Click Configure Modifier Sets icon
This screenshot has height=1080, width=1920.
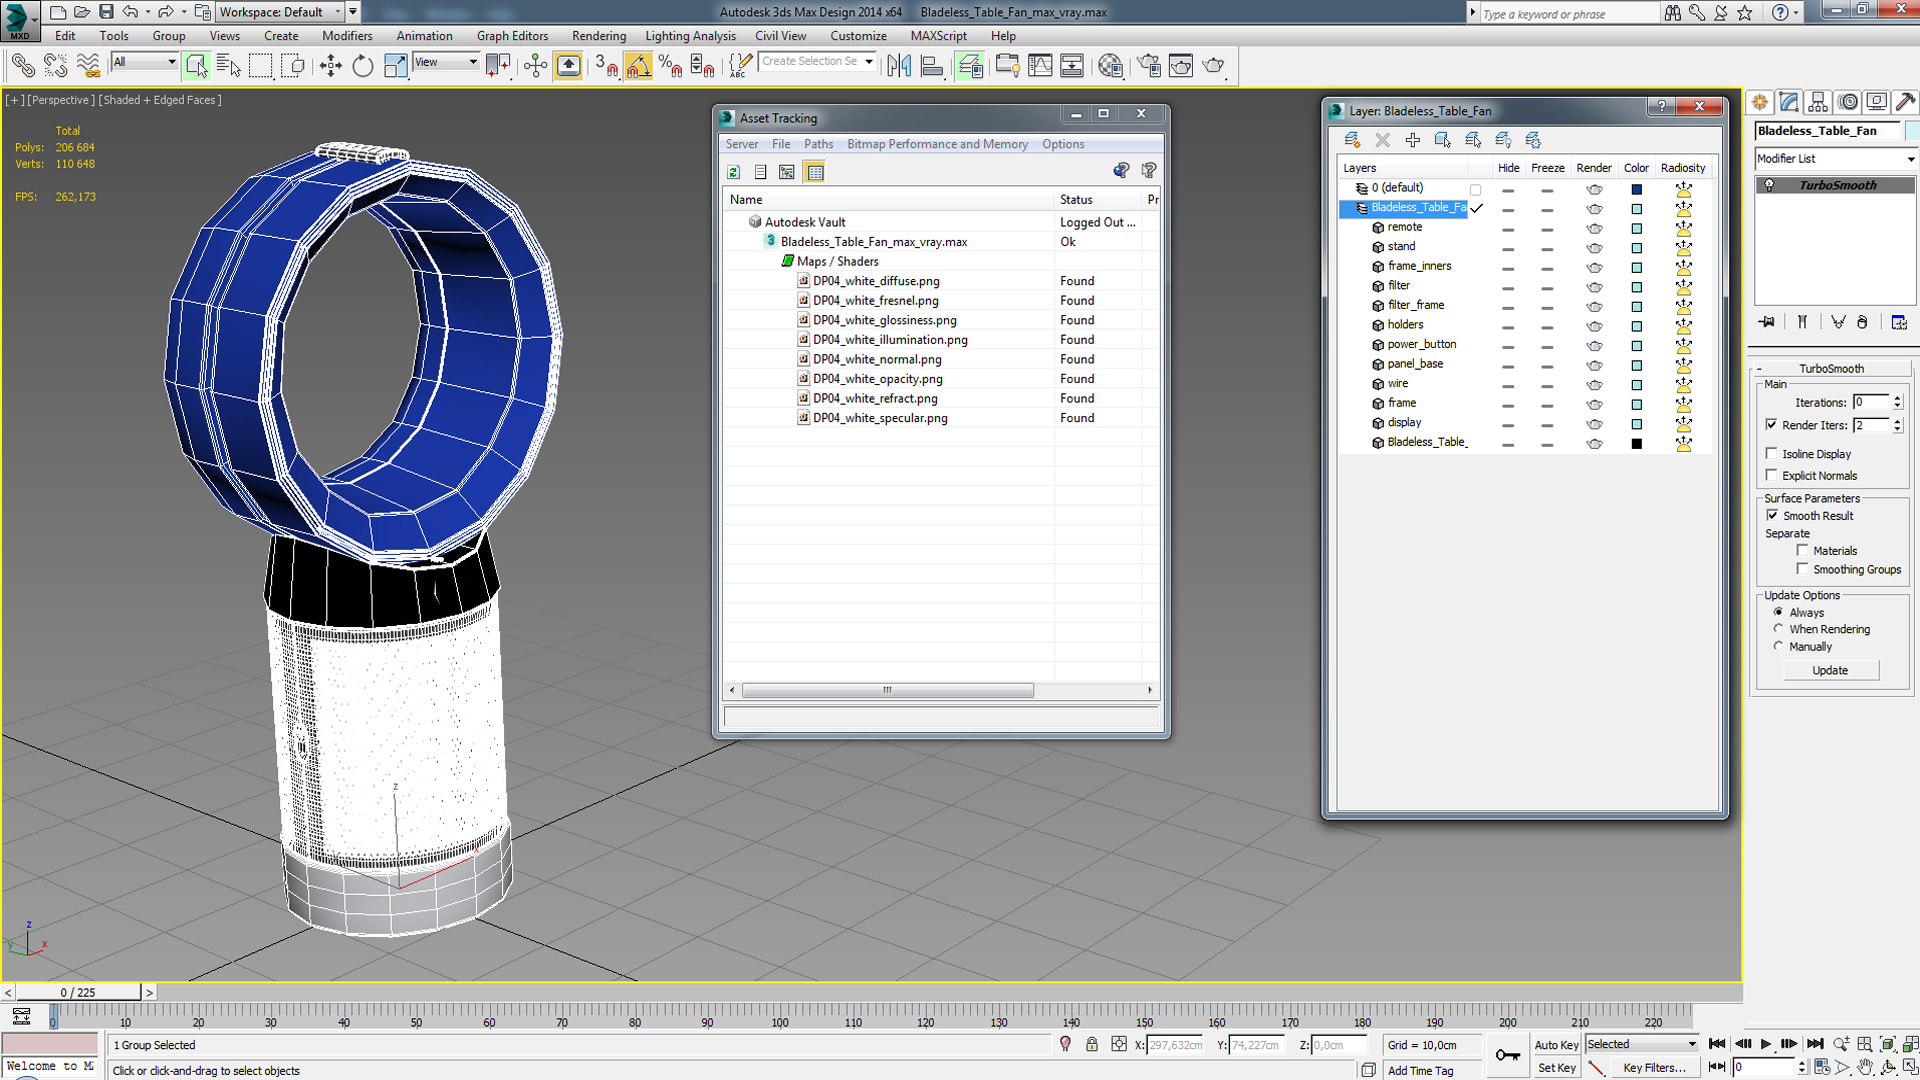pyautogui.click(x=1899, y=322)
